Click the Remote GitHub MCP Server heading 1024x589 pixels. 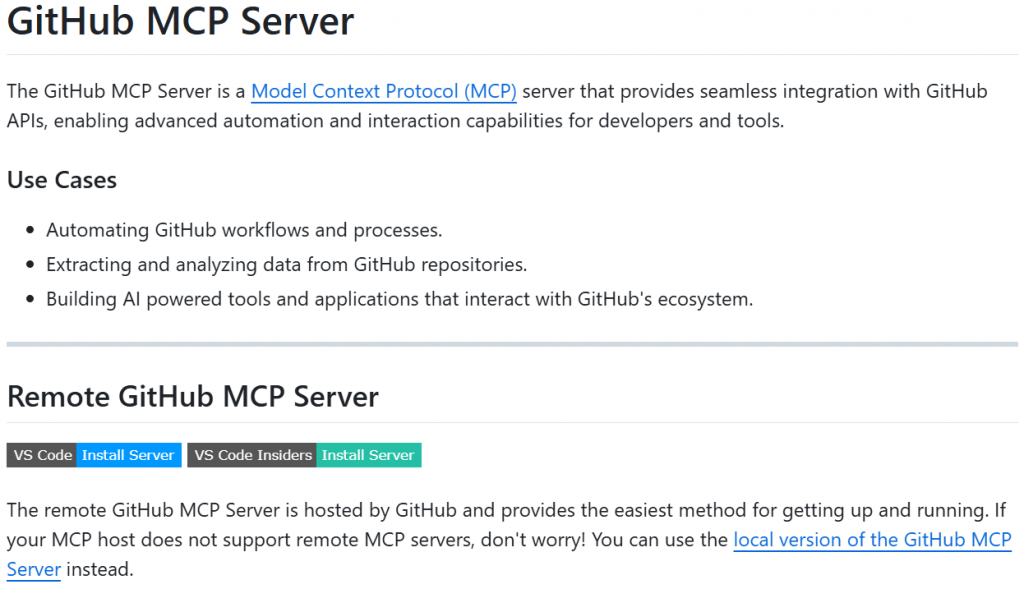[192, 397]
